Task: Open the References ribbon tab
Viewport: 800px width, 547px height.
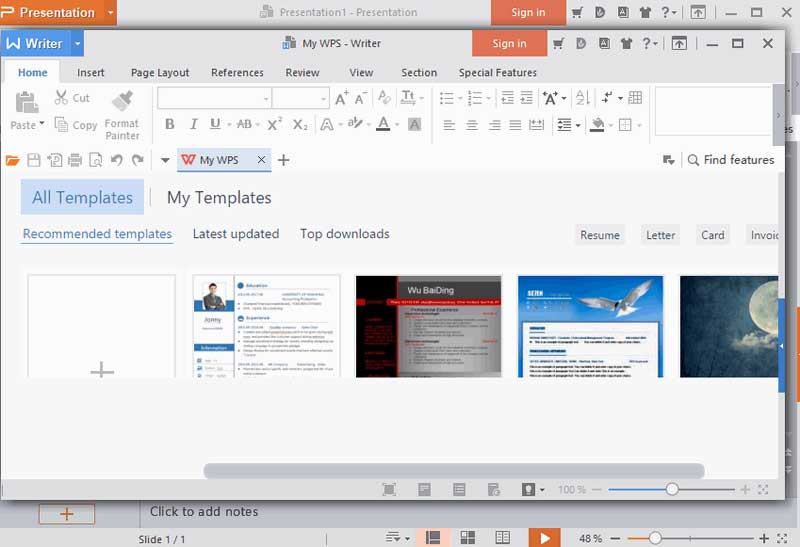Action: [x=237, y=72]
